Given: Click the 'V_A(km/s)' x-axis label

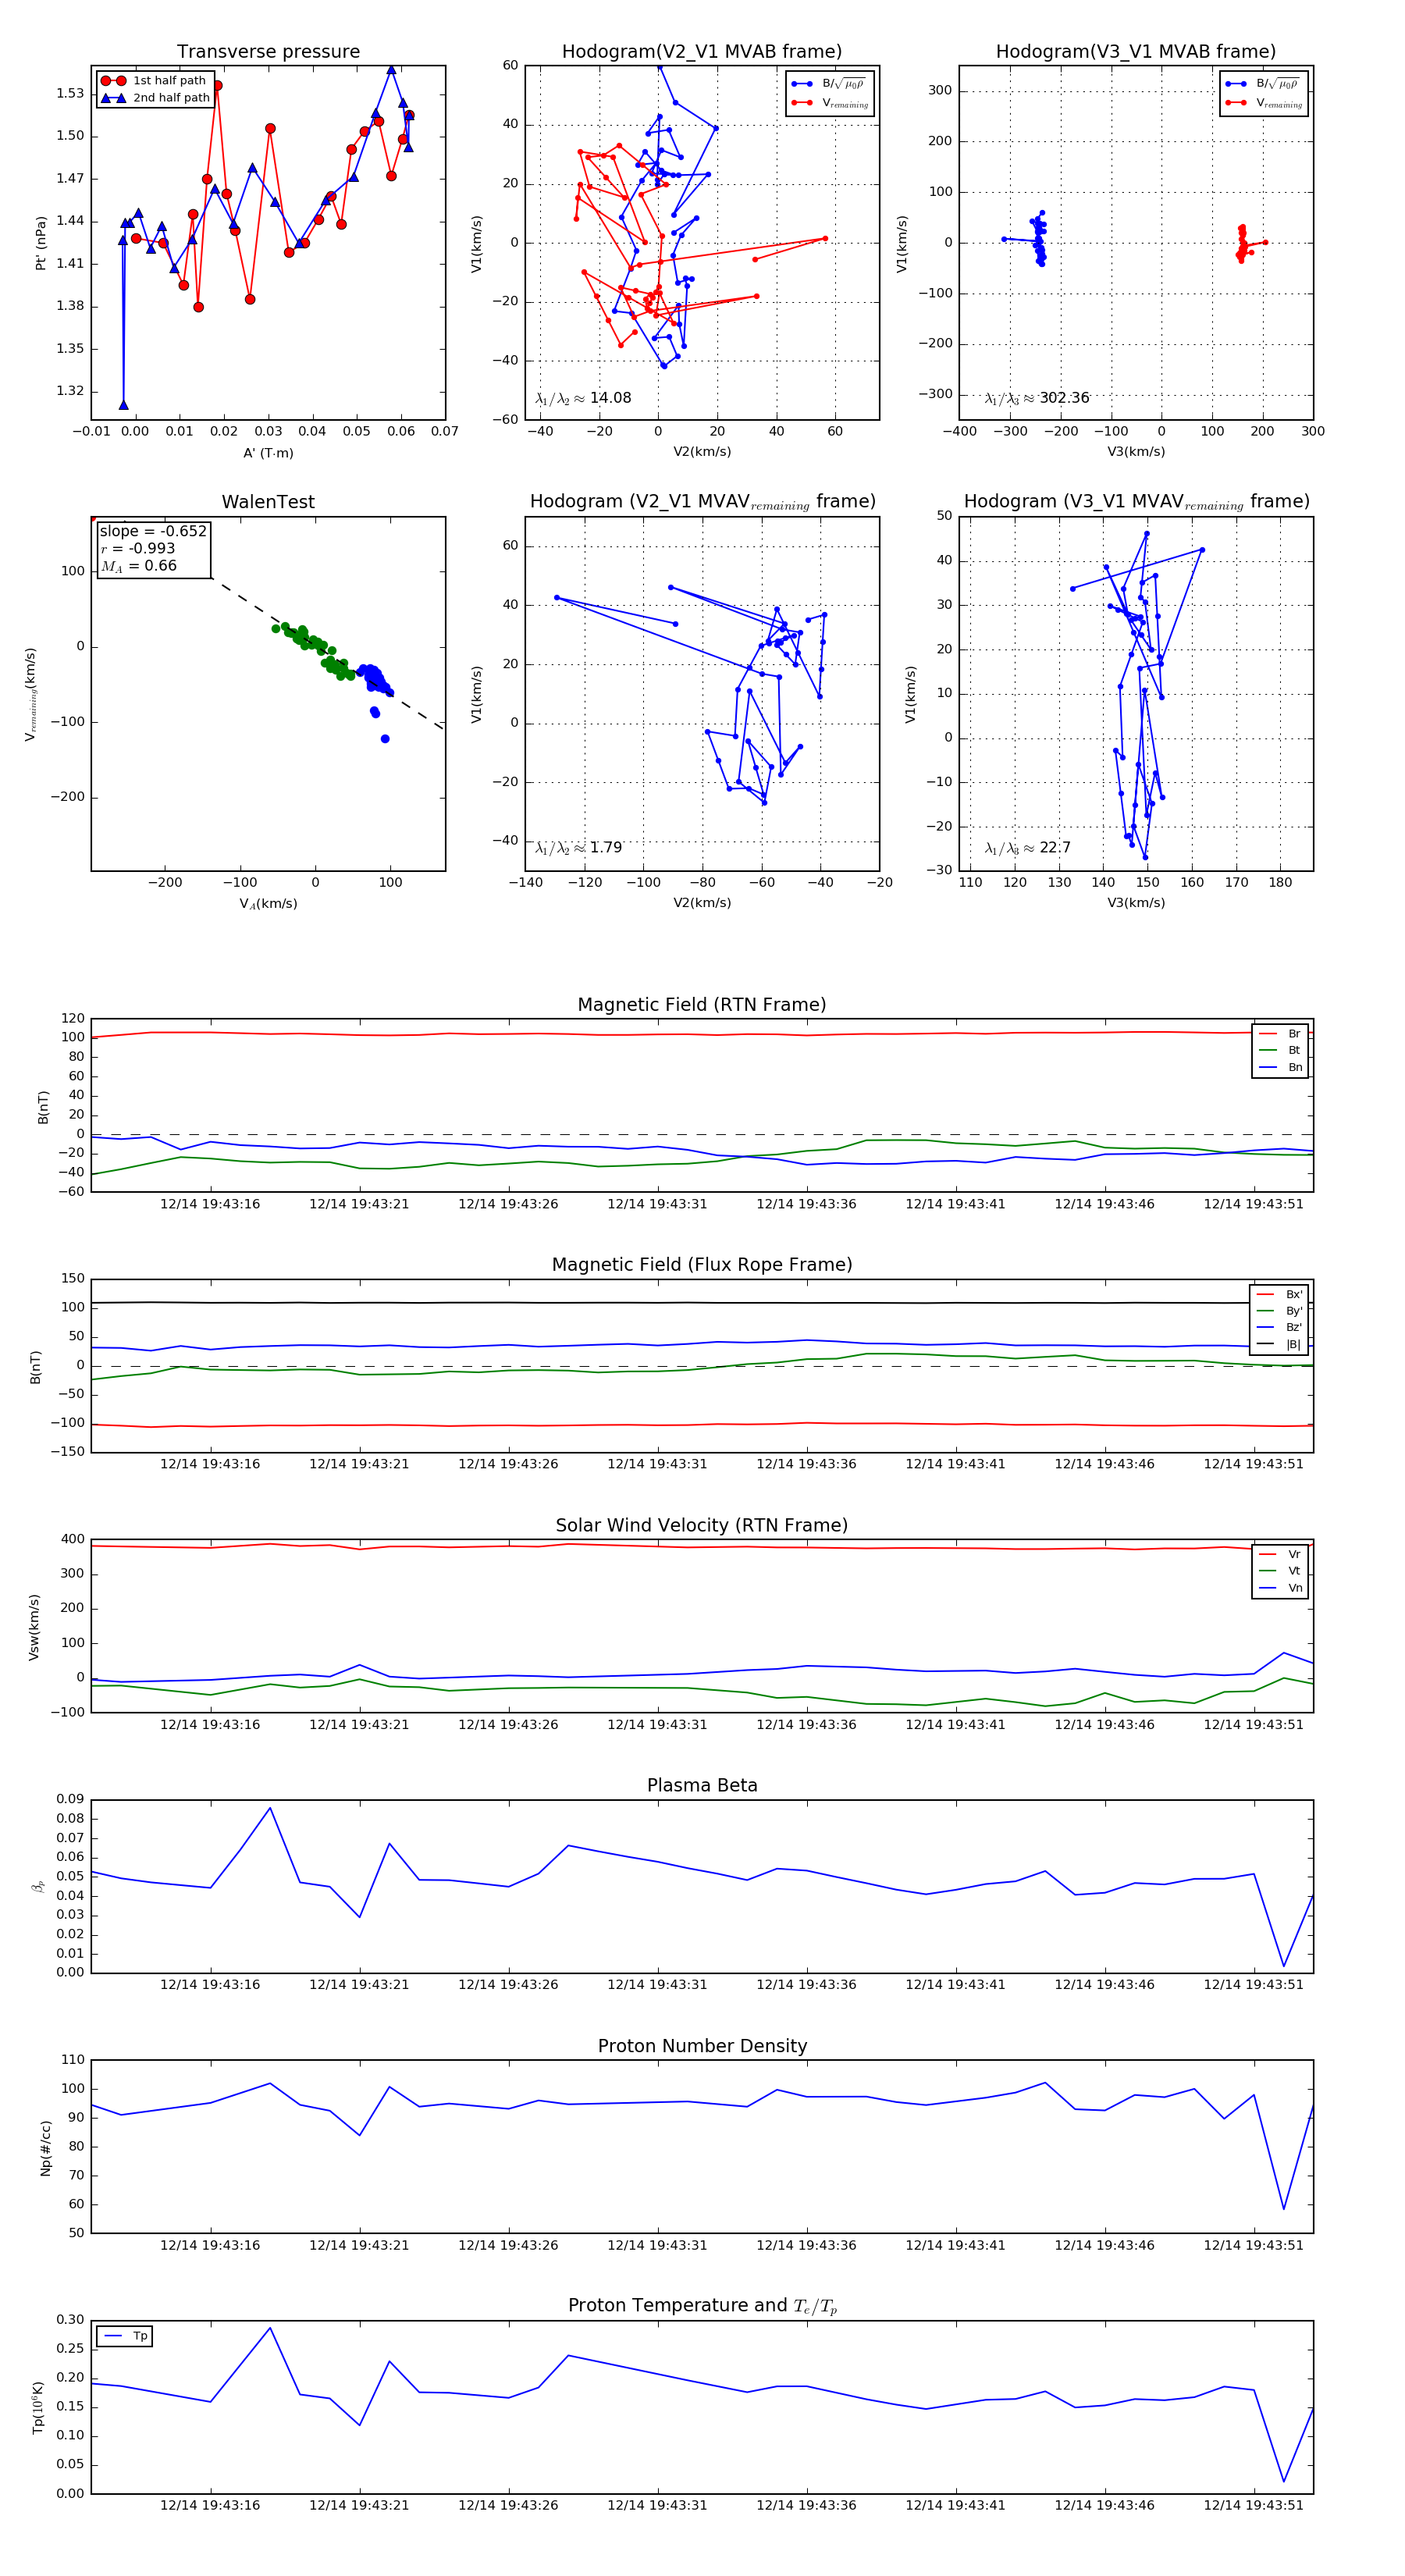Looking at the screenshot, I should tap(268, 903).
